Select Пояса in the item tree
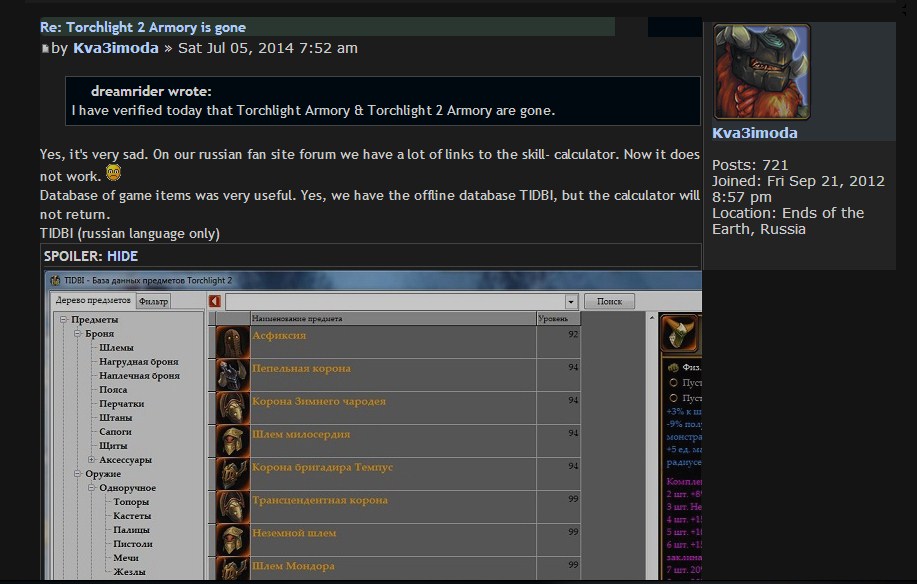The width and height of the screenshot is (917, 584). 113,389
